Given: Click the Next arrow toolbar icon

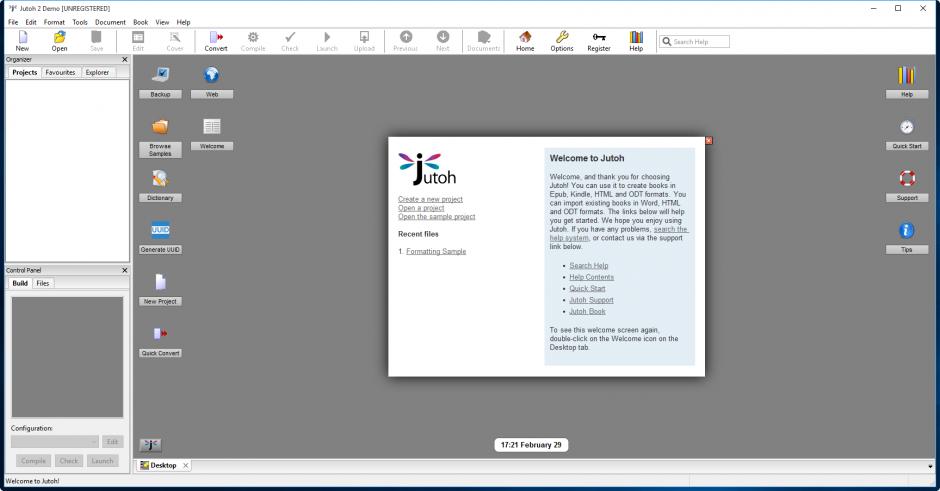Looking at the screenshot, I should point(443,41).
